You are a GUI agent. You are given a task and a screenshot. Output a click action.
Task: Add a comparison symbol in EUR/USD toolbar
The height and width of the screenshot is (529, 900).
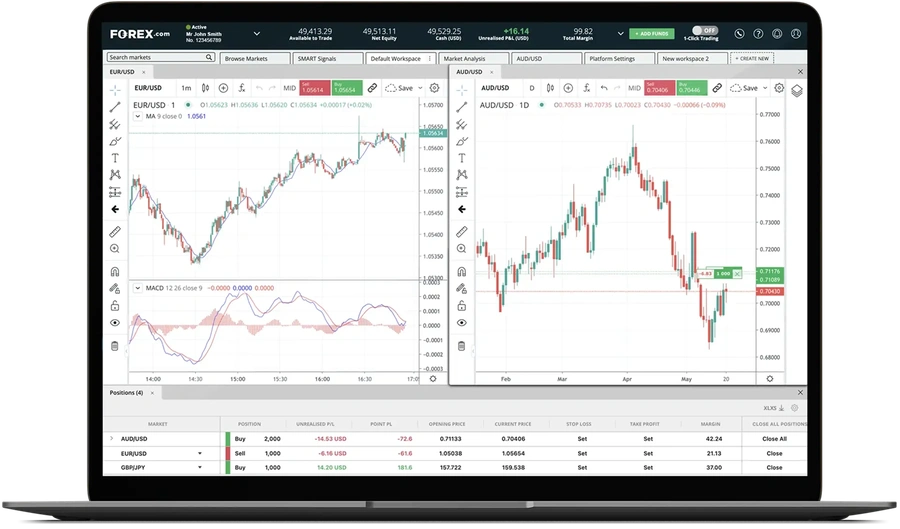click(223, 88)
